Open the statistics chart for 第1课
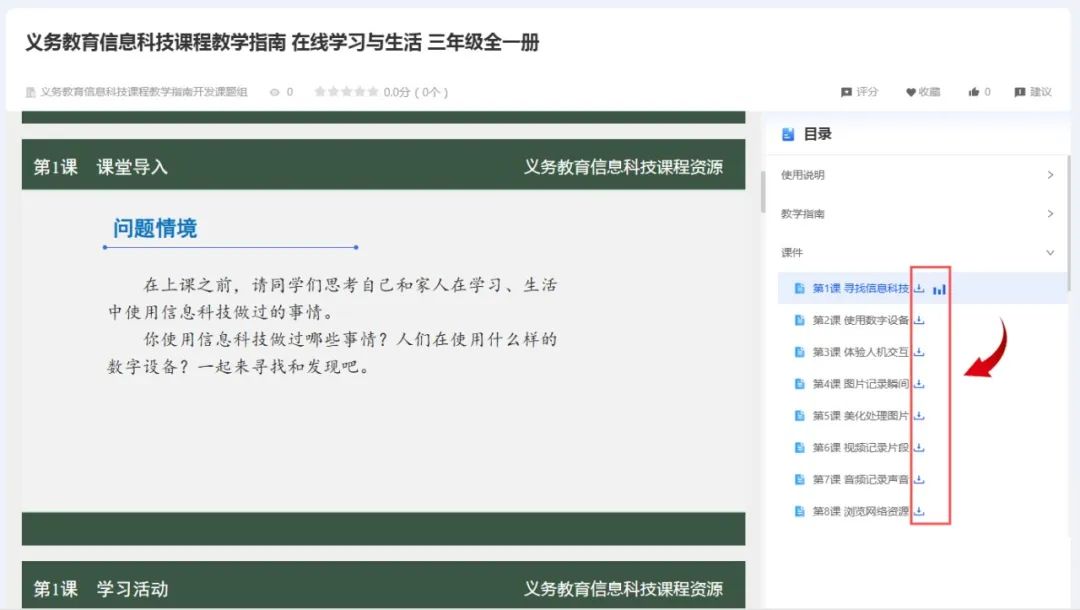The height and width of the screenshot is (610, 1080). 938,288
